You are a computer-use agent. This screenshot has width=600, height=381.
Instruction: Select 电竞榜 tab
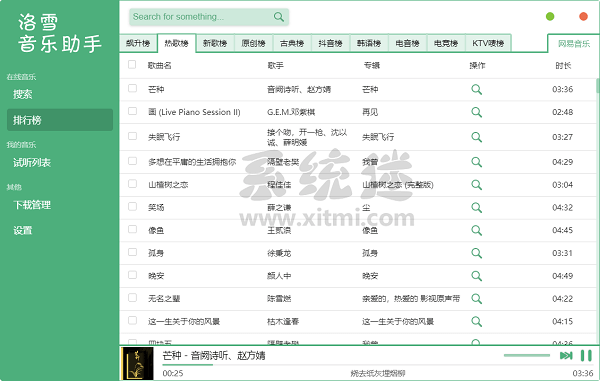(446, 43)
